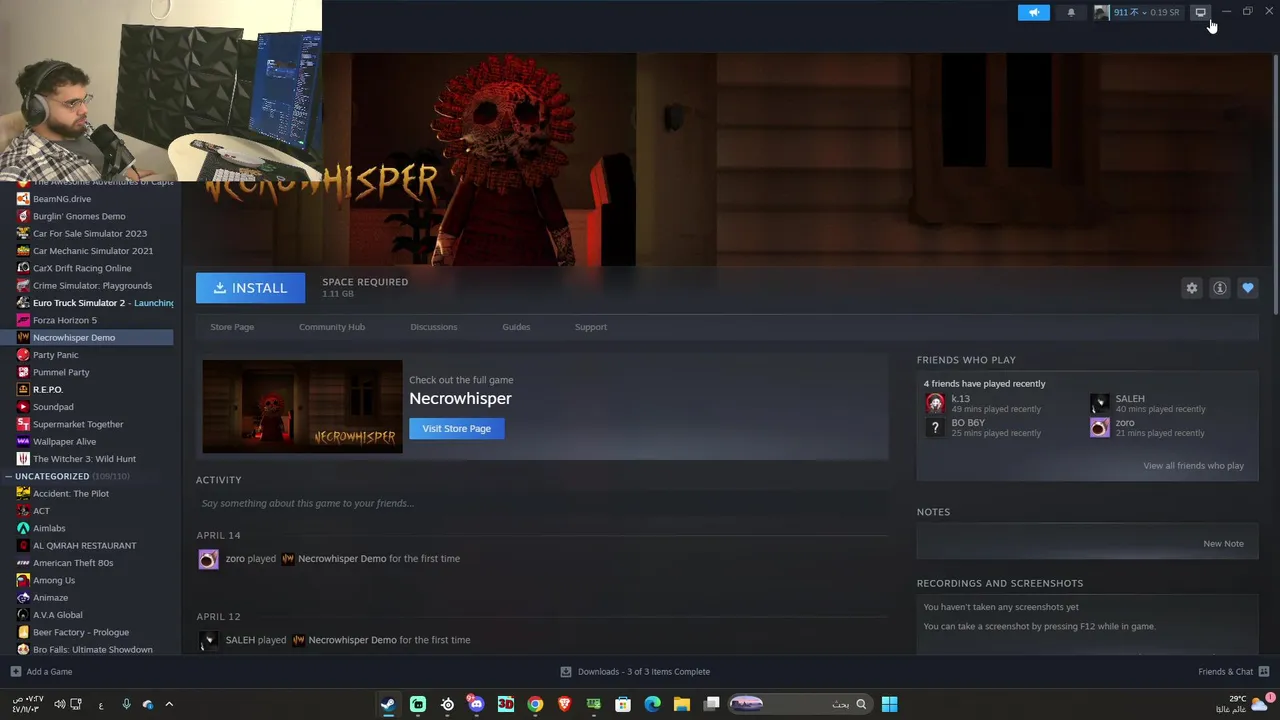Open the Community Hub tab
Screen dimensions: 1280x720
[332, 327]
